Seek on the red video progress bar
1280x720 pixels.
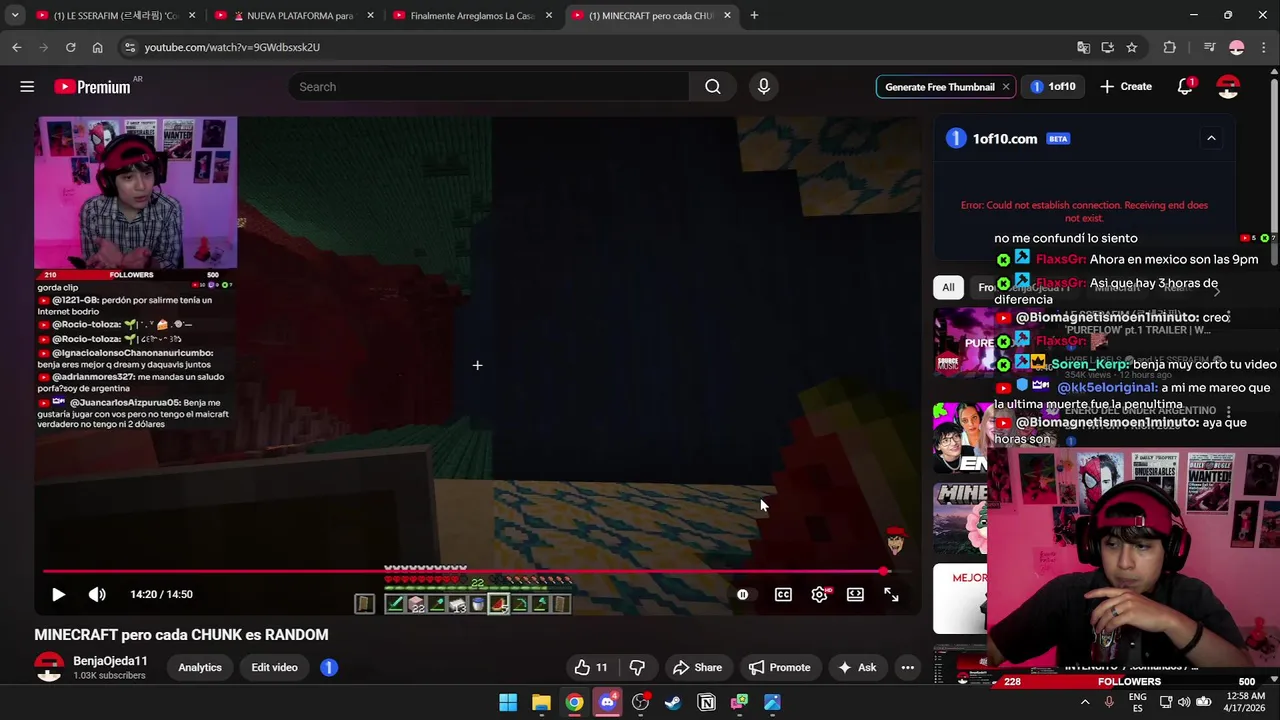477,572
